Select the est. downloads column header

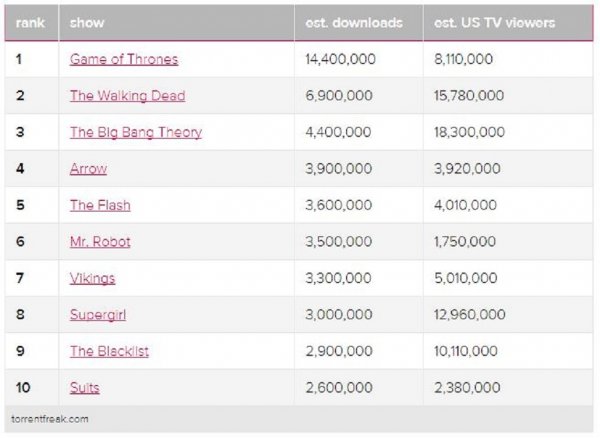[x=354, y=22]
